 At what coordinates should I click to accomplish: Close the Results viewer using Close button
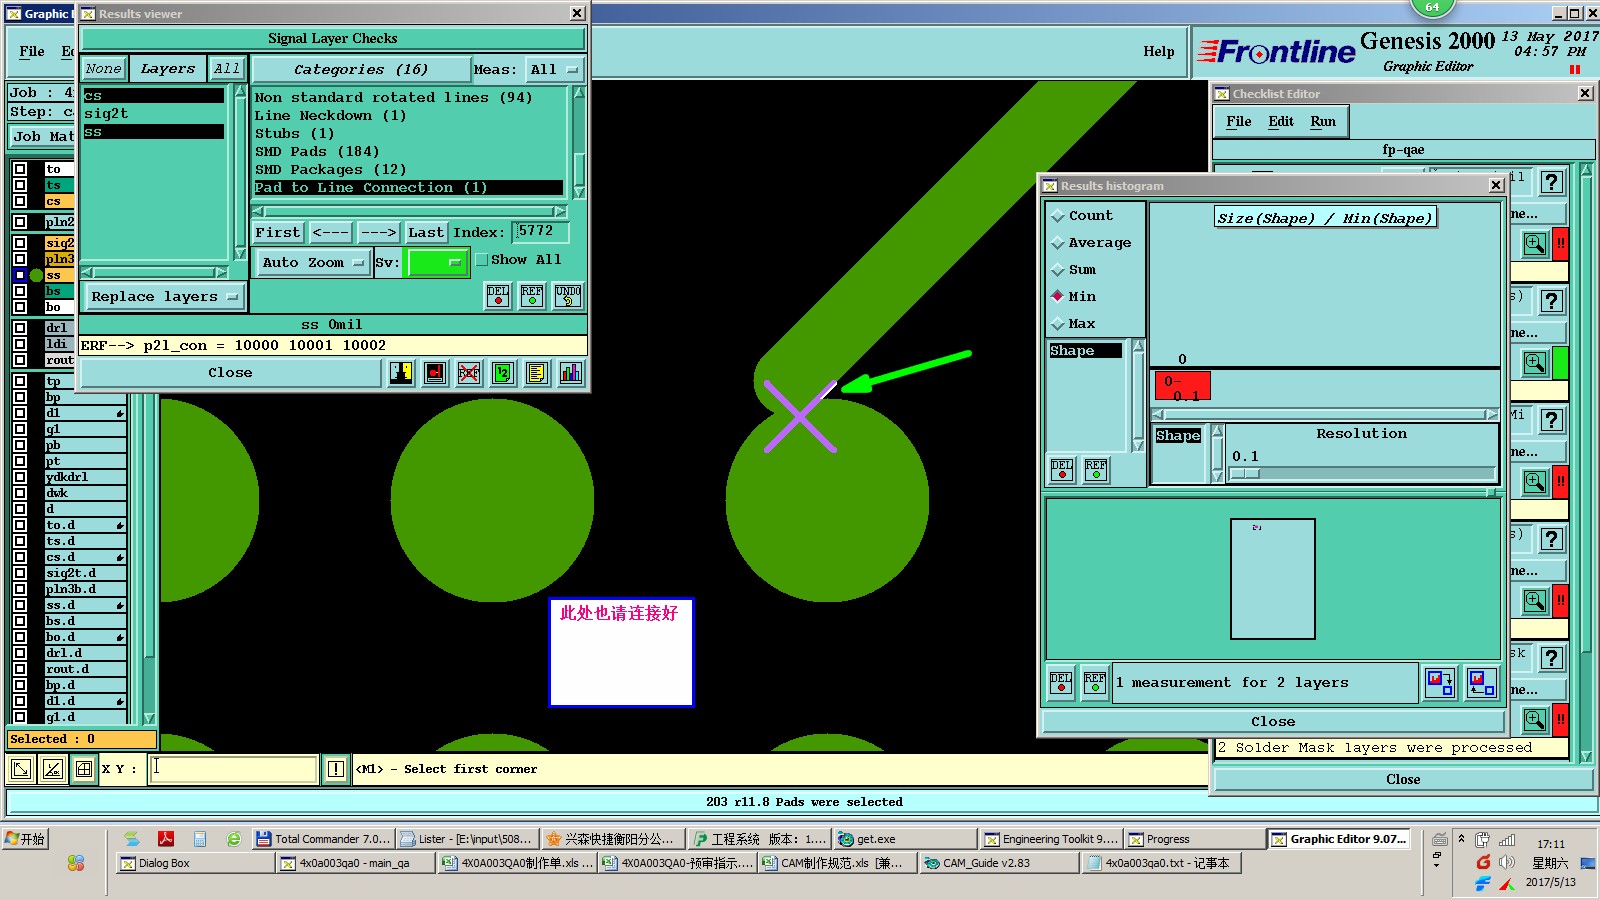point(230,373)
